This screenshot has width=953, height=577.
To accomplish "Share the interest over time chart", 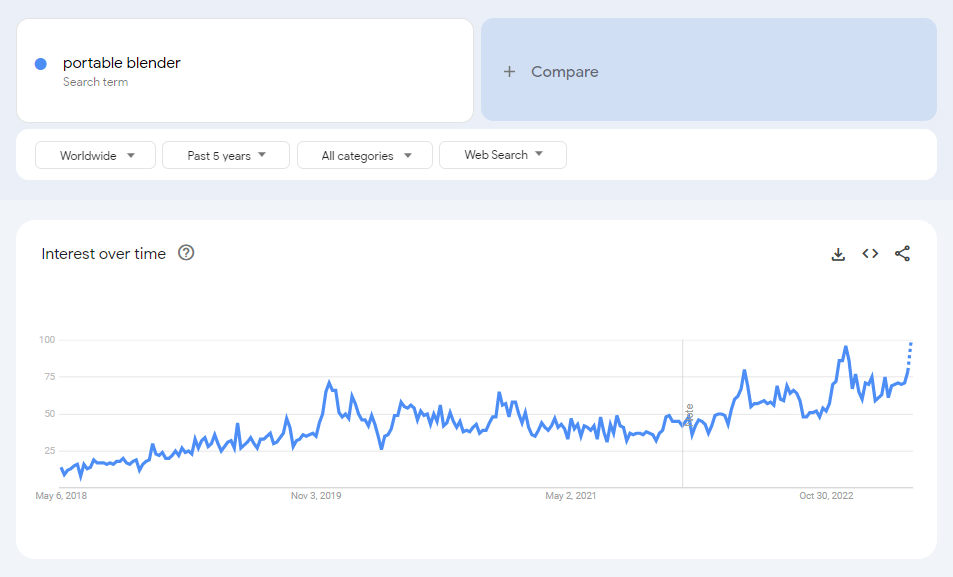I will [x=902, y=254].
